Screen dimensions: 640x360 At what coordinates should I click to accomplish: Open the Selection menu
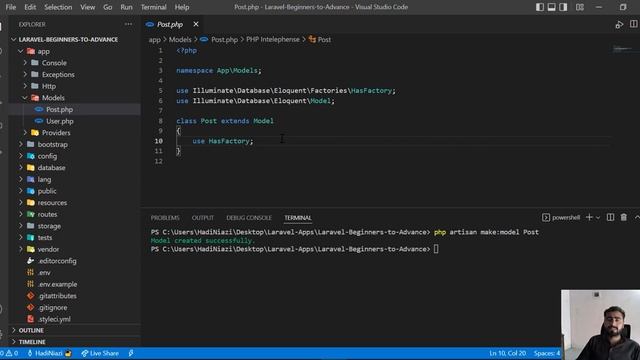pyautogui.click(x=58, y=7)
